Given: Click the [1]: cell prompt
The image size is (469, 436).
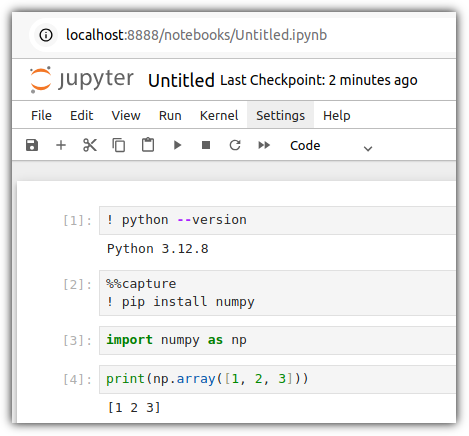Looking at the screenshot, I should point(77,221).
